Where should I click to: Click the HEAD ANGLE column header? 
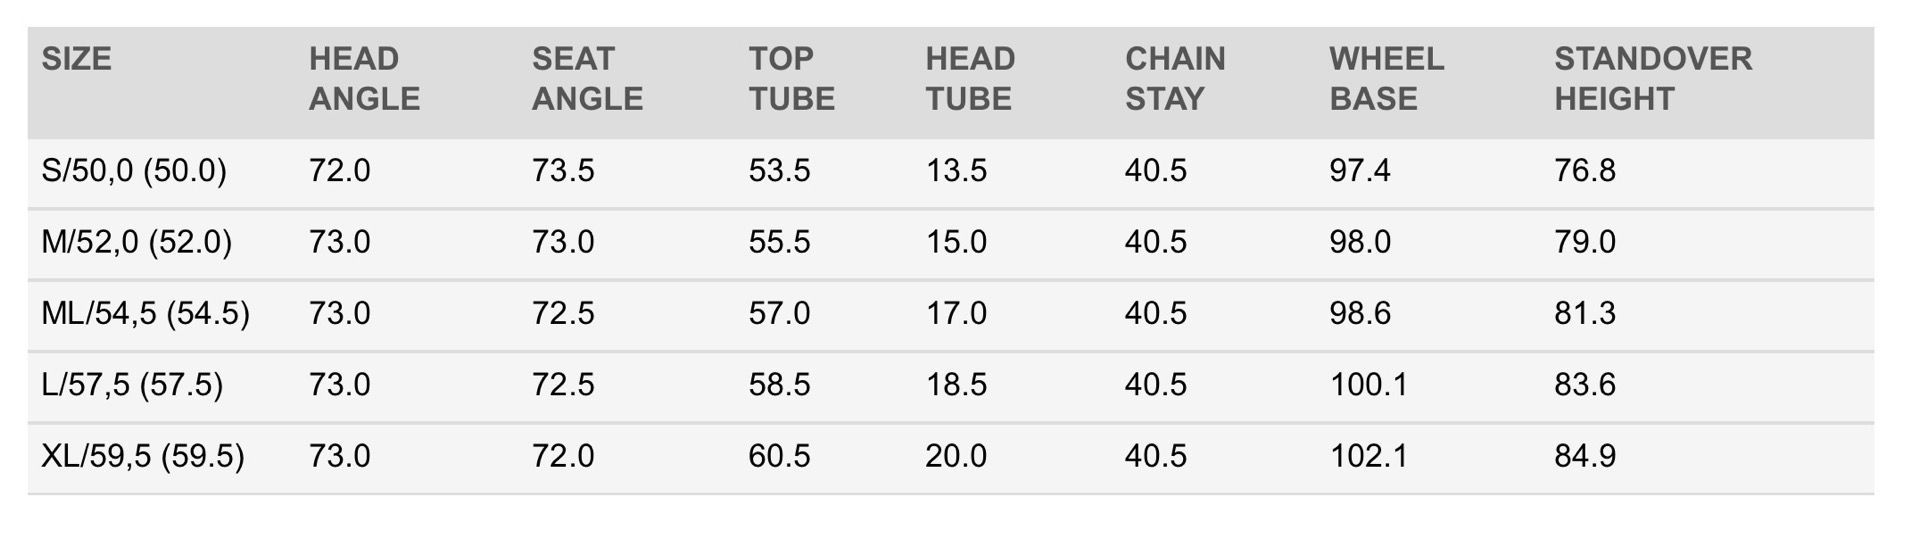tap(364, 79)
